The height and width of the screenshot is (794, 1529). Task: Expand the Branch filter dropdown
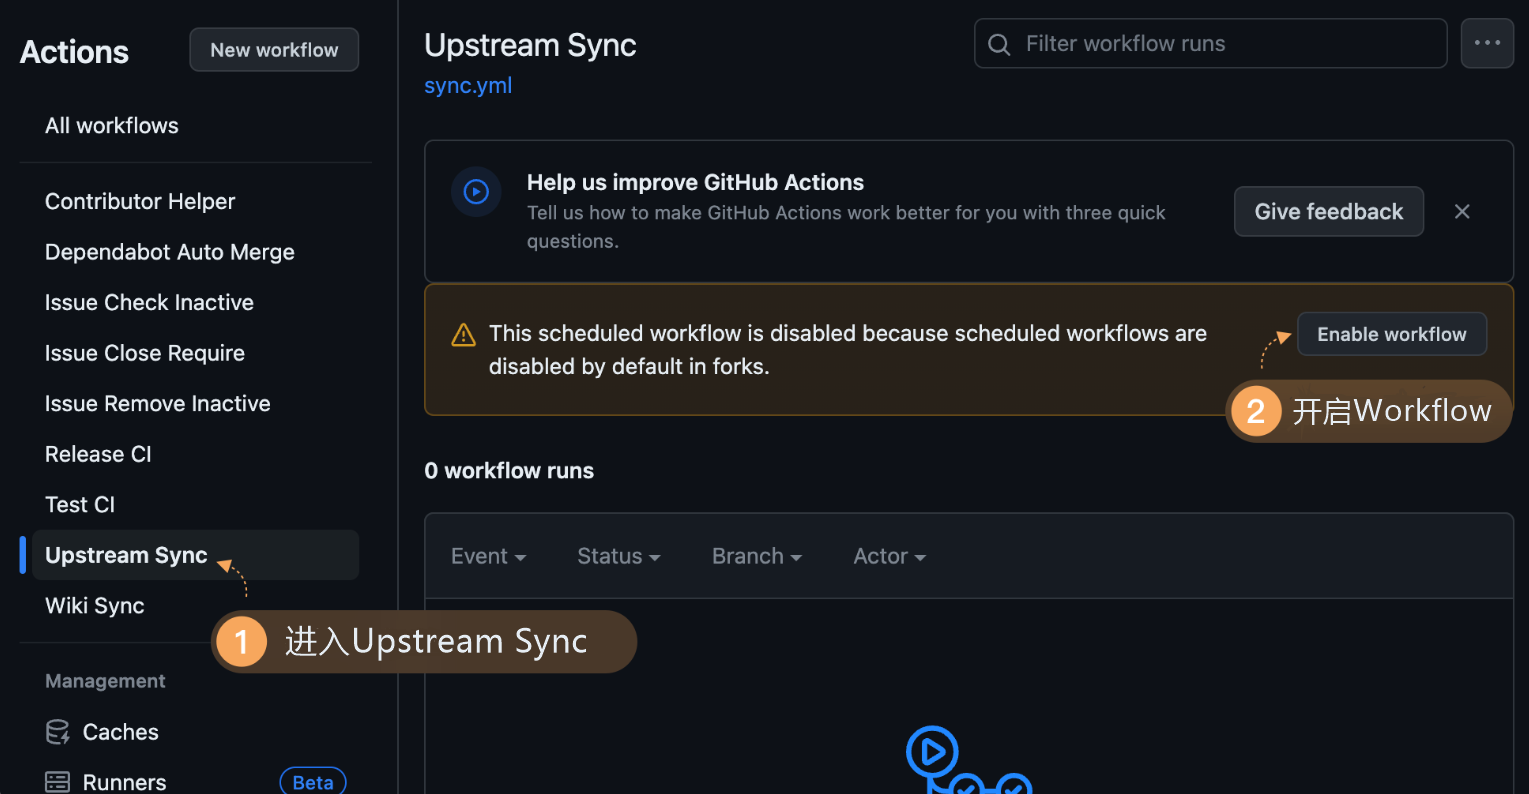[756, 556]
